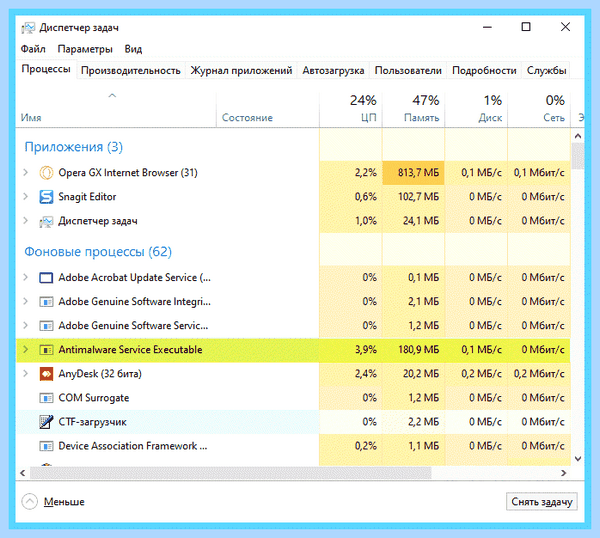Image resolution: width=600 pixels, height=538 pixels.
Task: Expand Adobe Genuine Software Servic... entry
Action: (26, 326)
